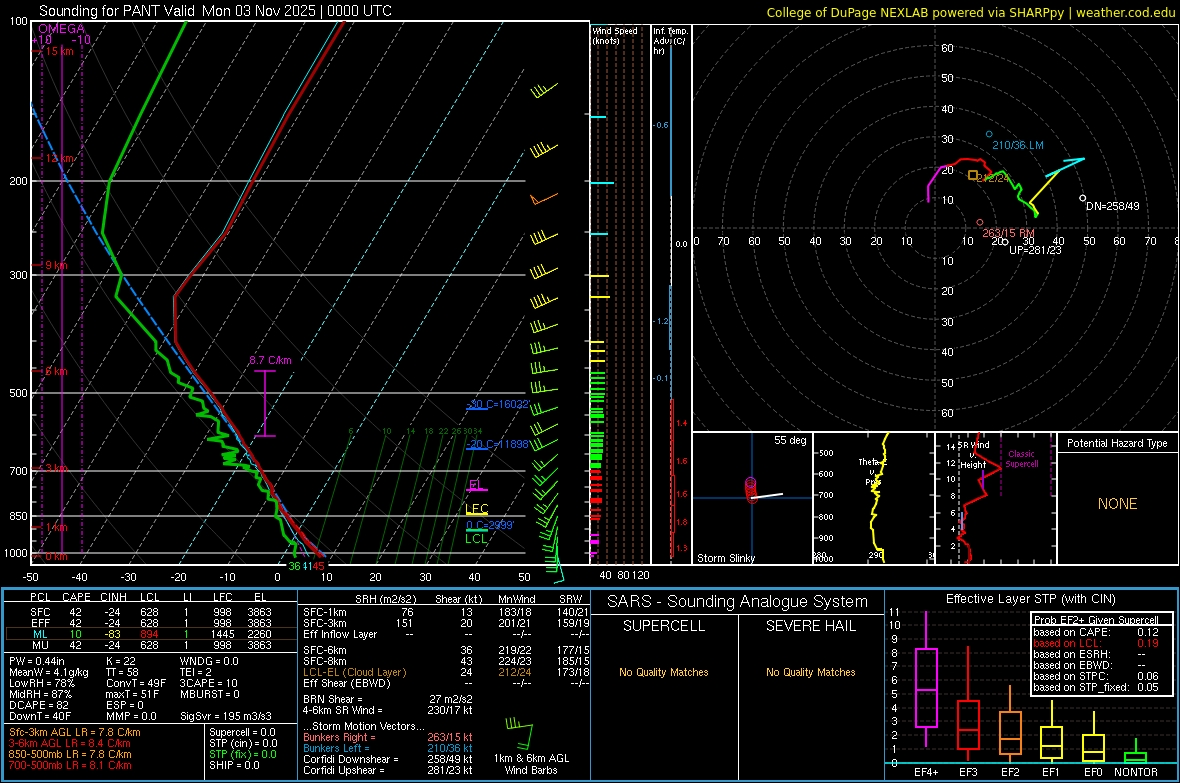Select the EFF parcel row

coord(151,623)
